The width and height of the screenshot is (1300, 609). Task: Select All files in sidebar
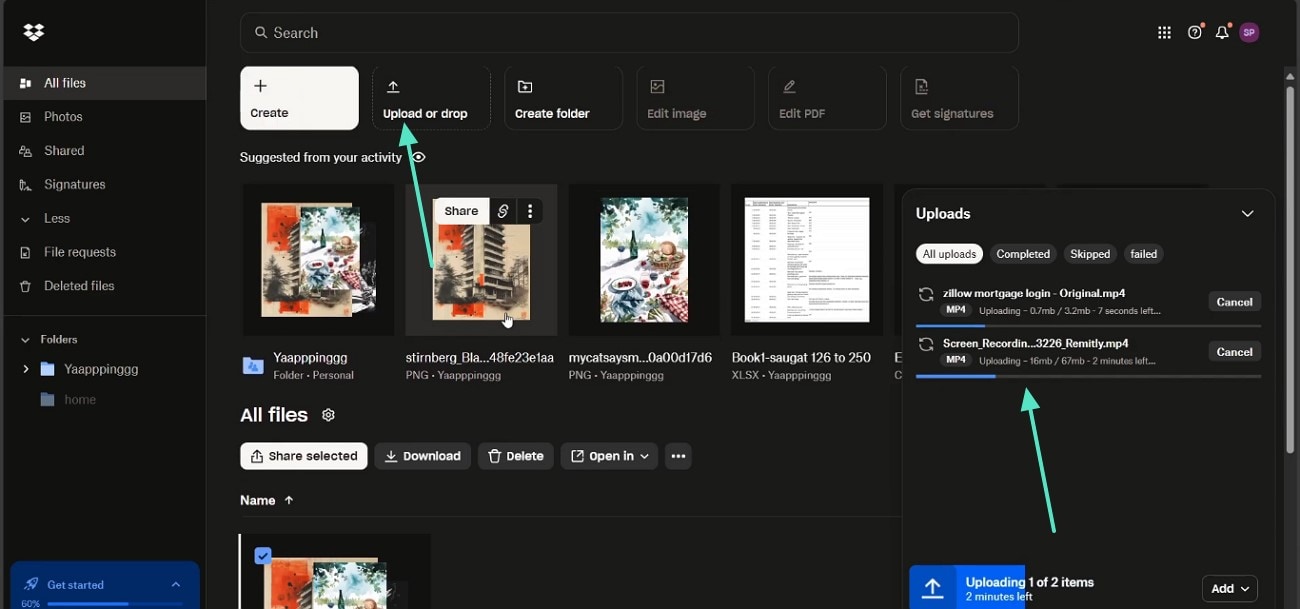point(103,83)
